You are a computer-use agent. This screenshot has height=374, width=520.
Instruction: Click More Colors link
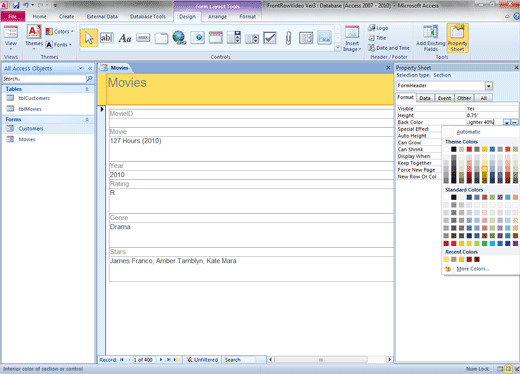(x=473, y=269)
